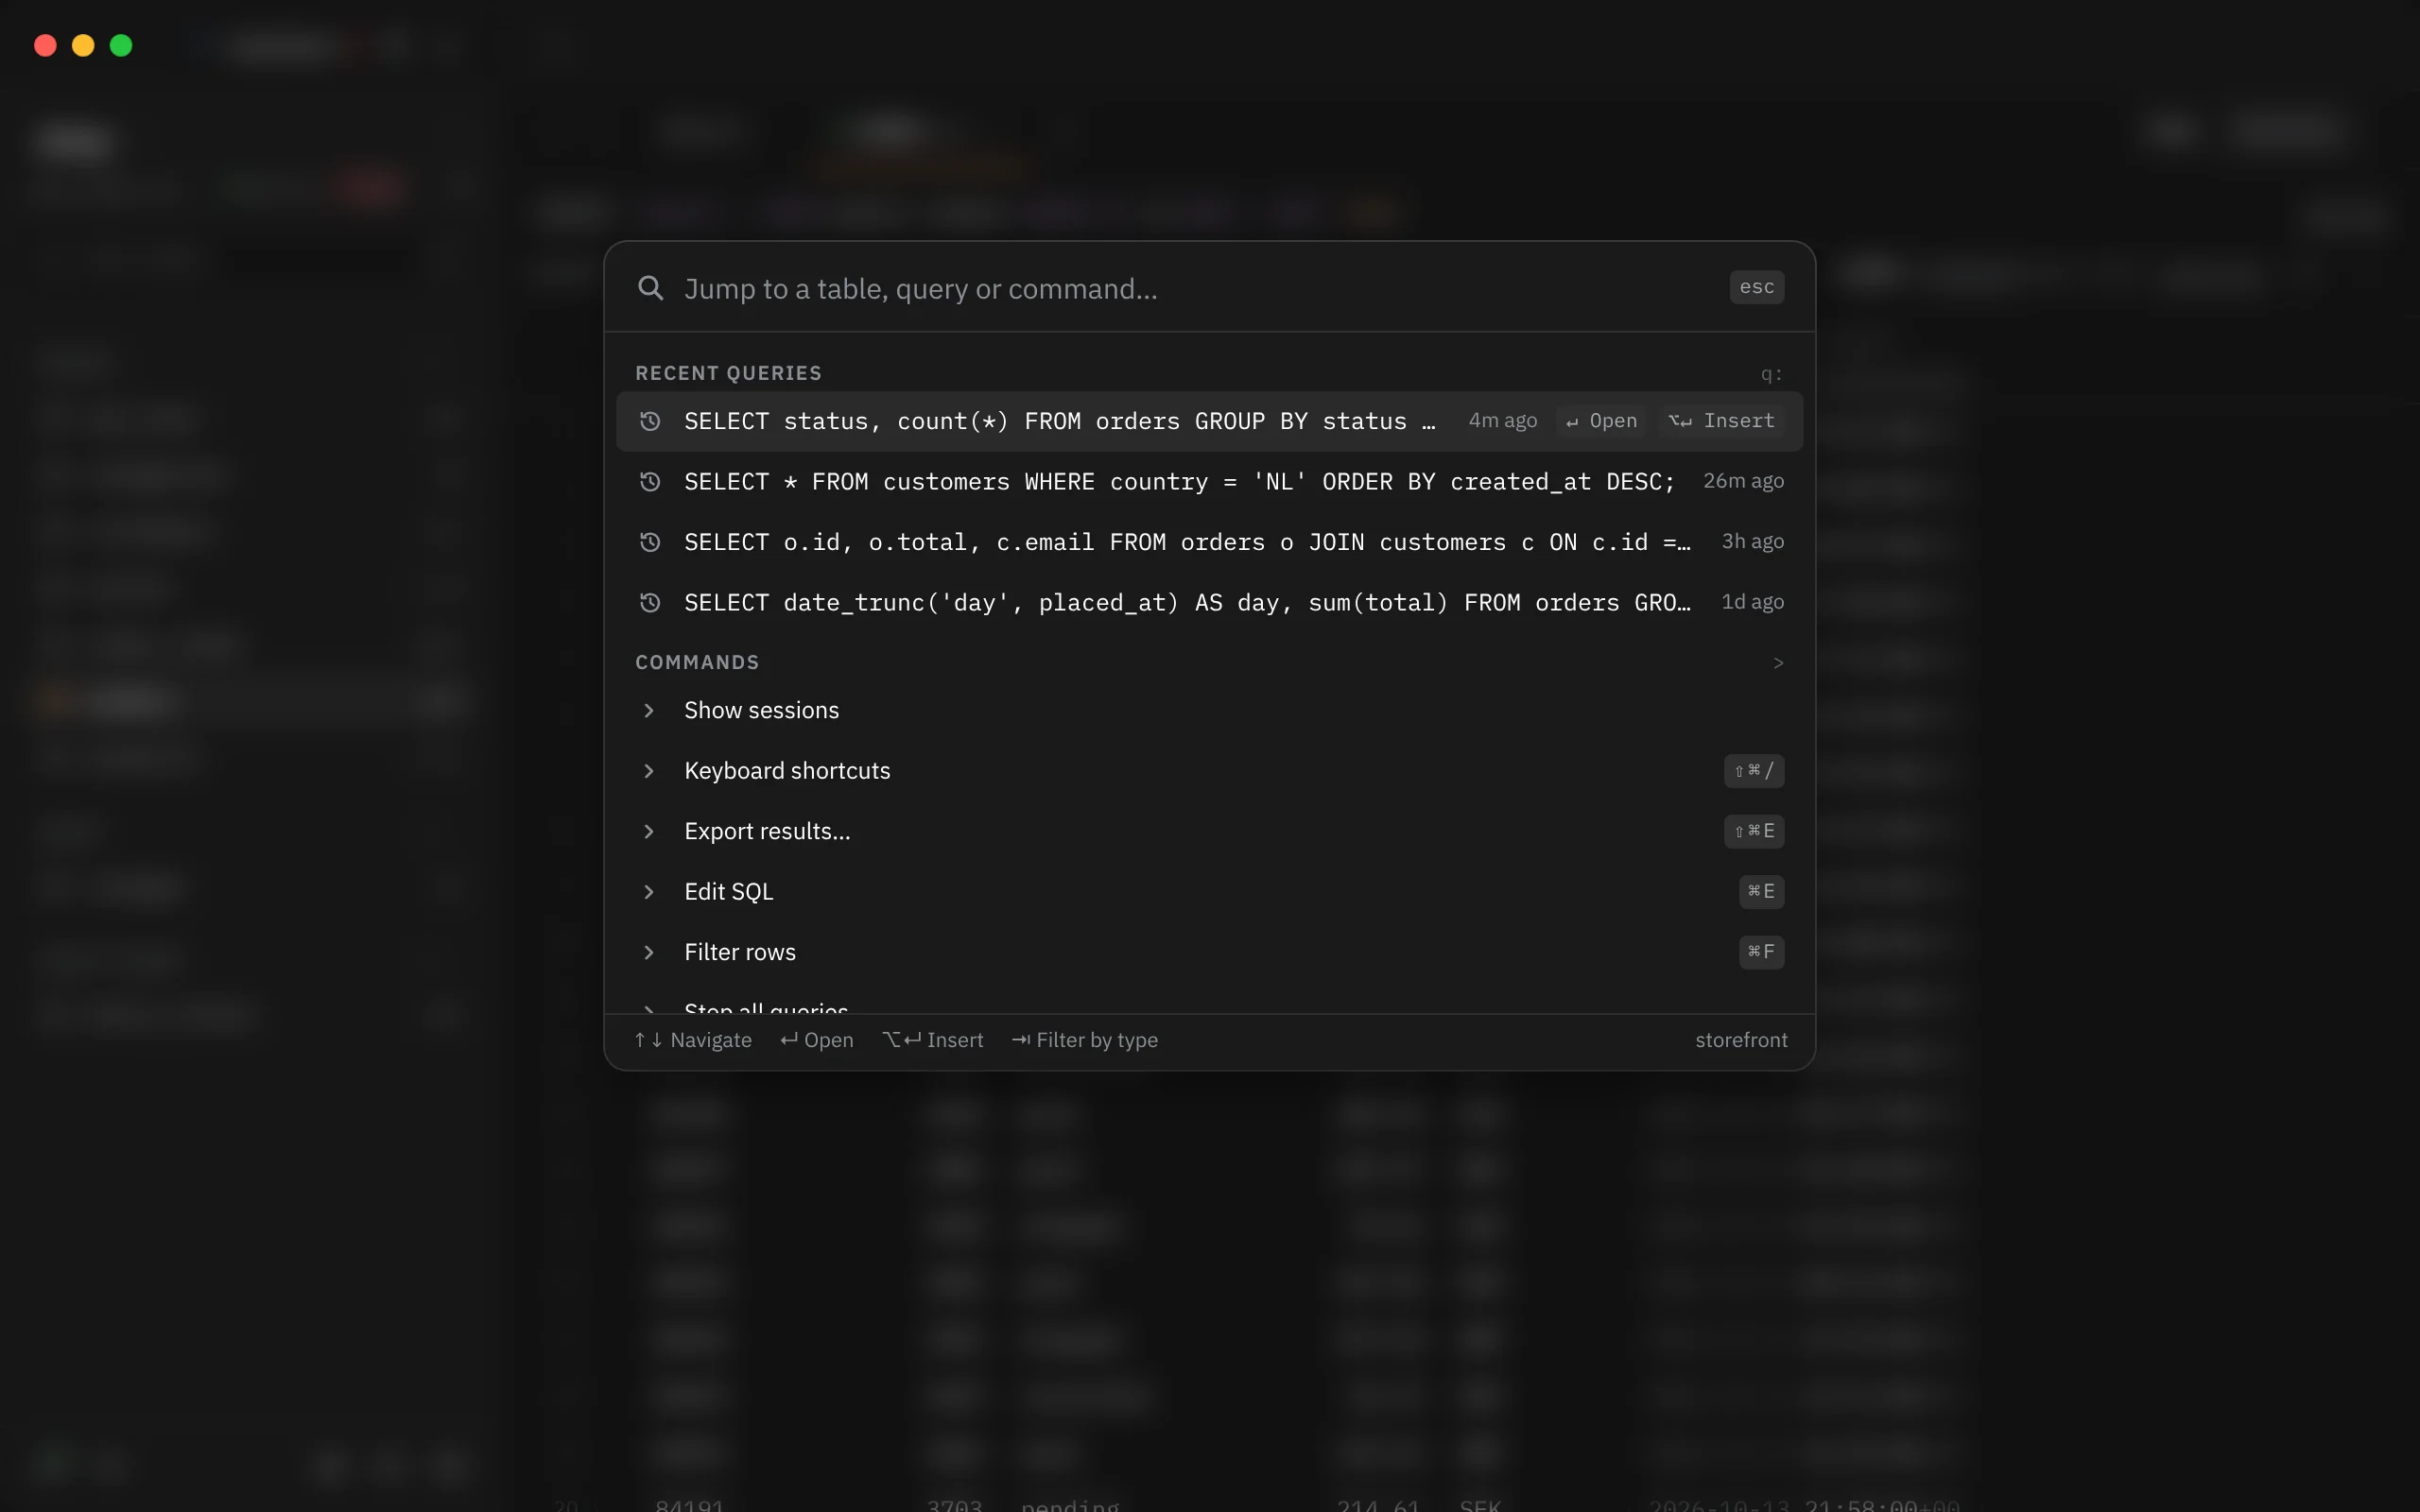Viewport: 2420px width, 1512px height.
Task: Click the ⇧⌘/ shortcut badge
Action: [x=1753, y=771]
